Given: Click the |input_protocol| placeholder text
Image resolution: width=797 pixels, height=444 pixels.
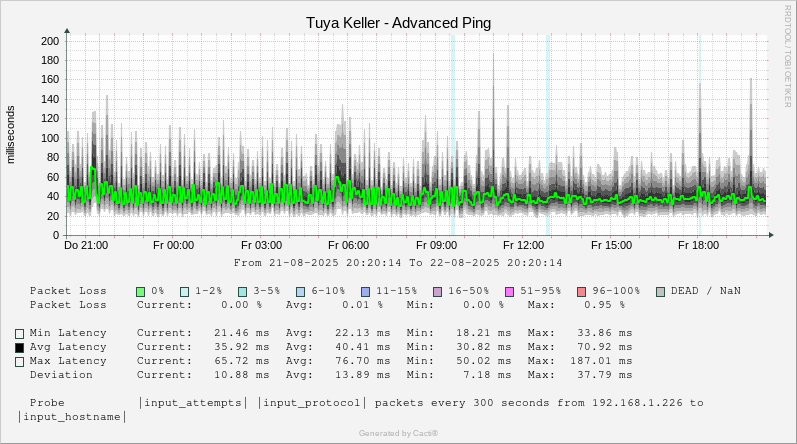Looking at the screenshot, I should [312, 403].
